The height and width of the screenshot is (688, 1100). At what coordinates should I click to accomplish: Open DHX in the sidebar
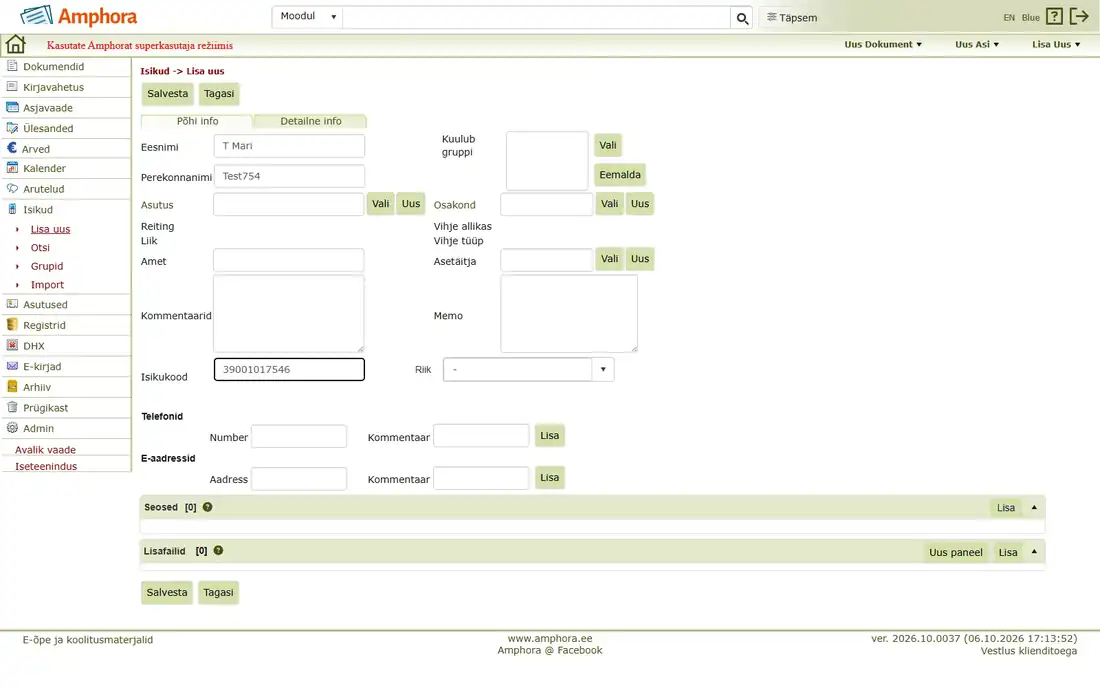click(34, 346)
